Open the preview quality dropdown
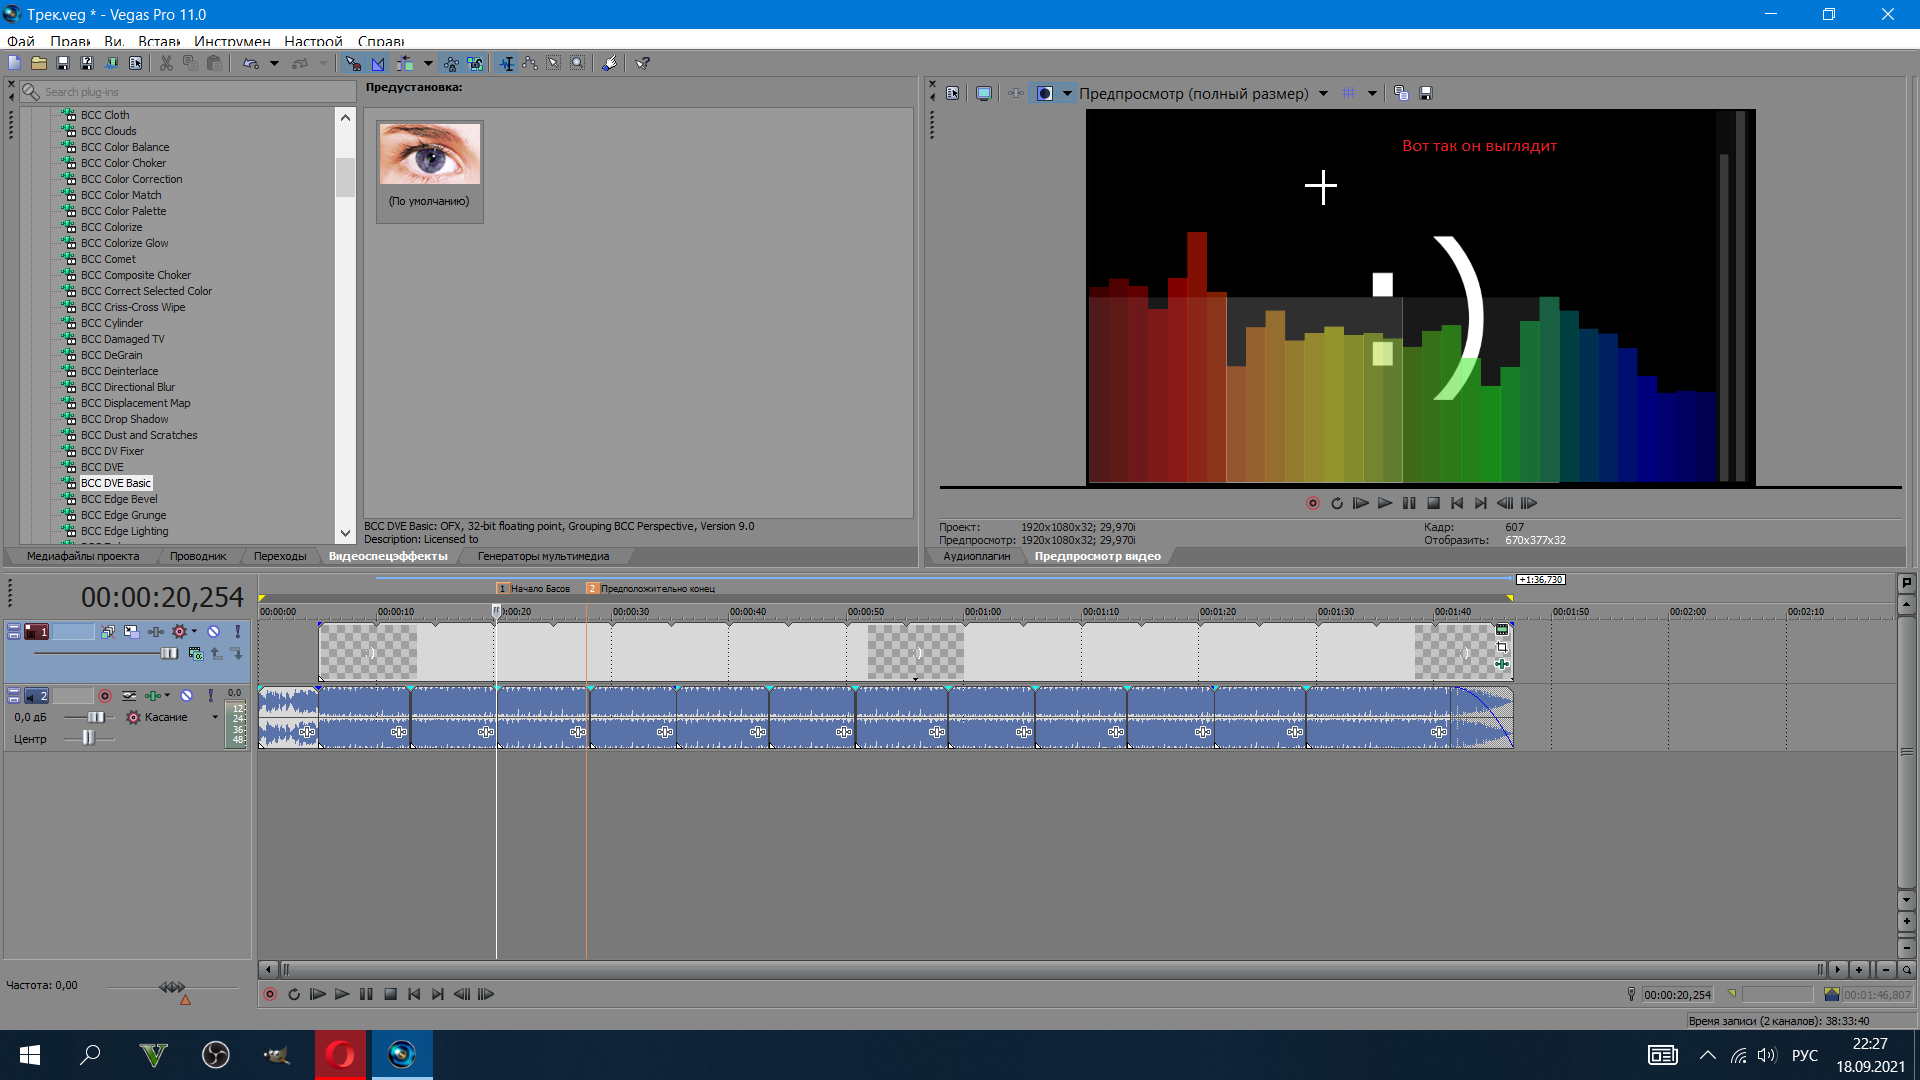 point(1323,93)
